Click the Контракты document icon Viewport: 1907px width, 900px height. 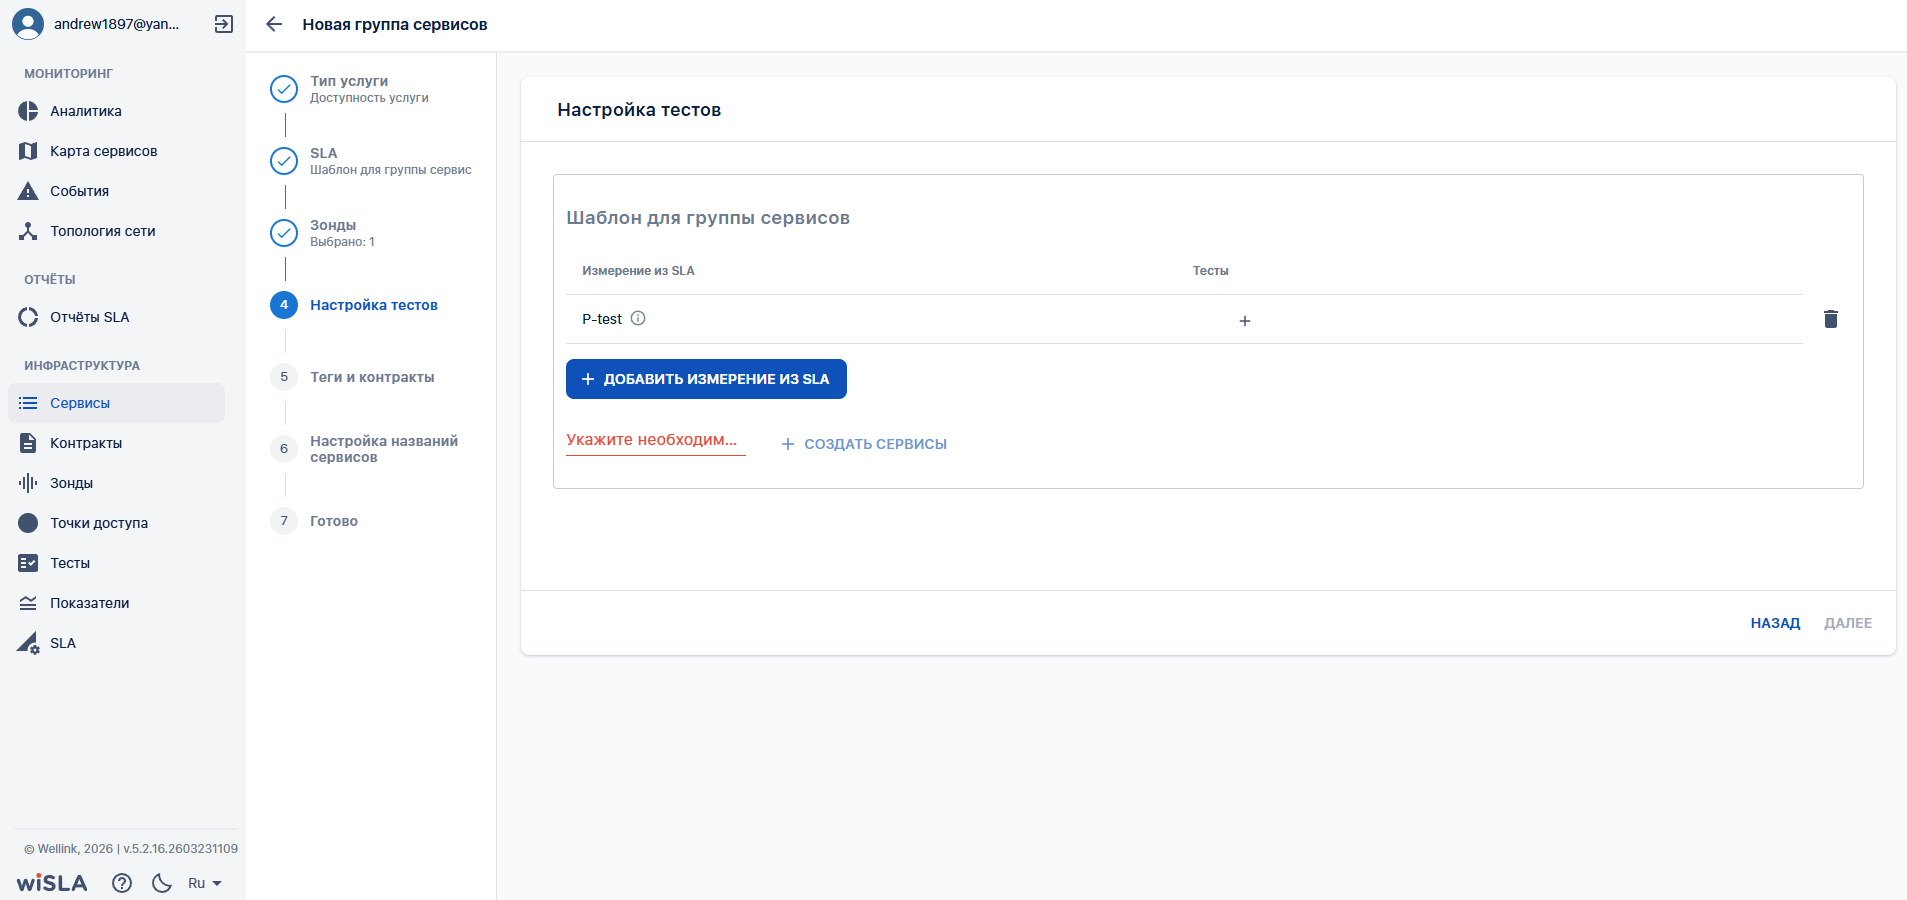[x=28, y=443]
